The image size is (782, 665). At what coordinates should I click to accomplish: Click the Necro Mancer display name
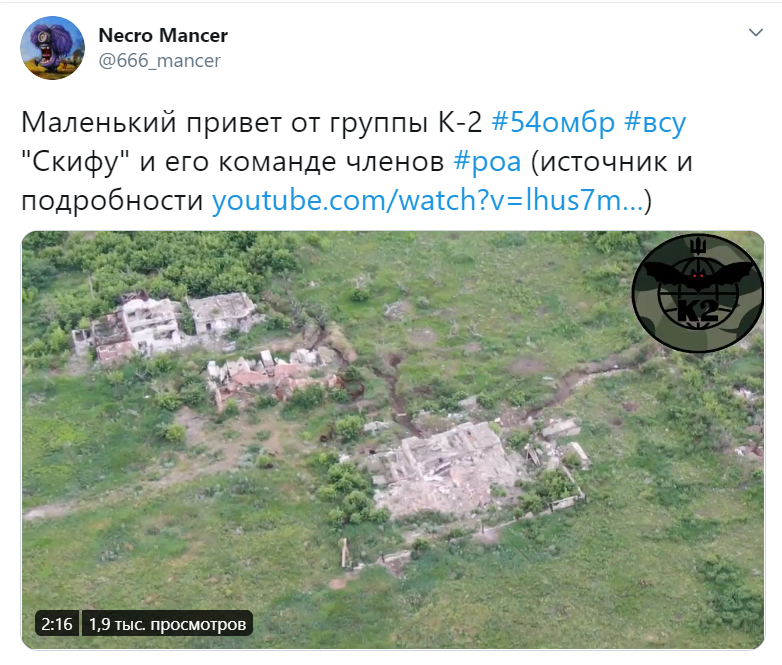(x=163, y=35)
